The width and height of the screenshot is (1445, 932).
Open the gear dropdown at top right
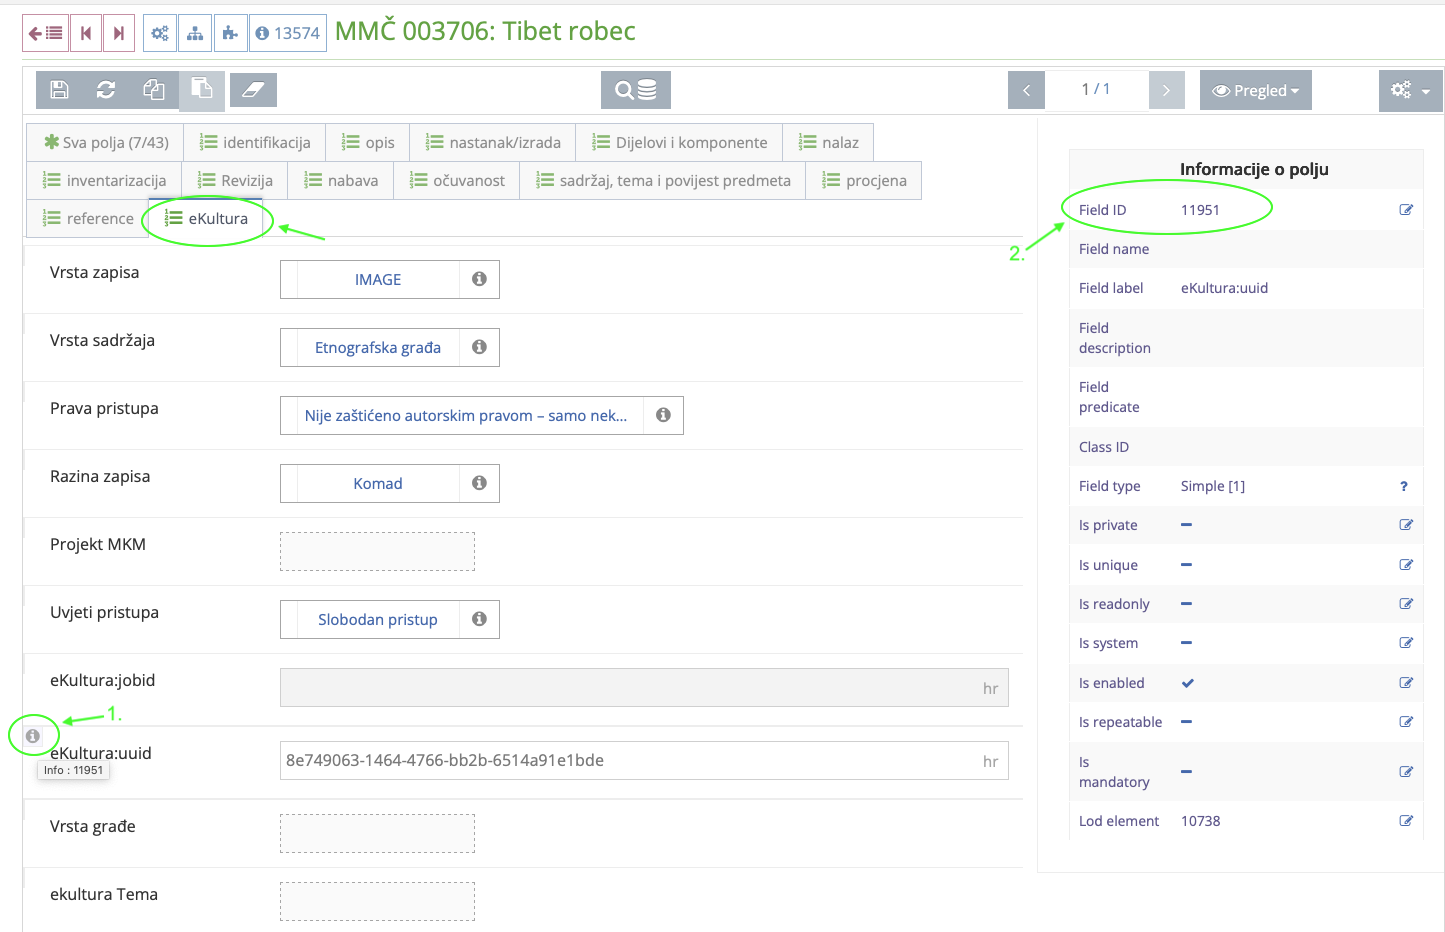pos(1410,89)
